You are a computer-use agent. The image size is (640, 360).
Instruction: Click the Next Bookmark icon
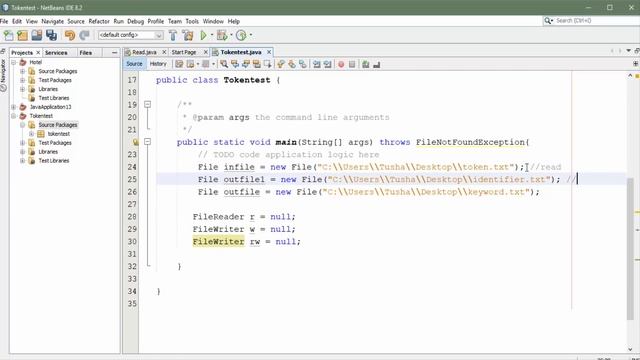coord(292,64)
